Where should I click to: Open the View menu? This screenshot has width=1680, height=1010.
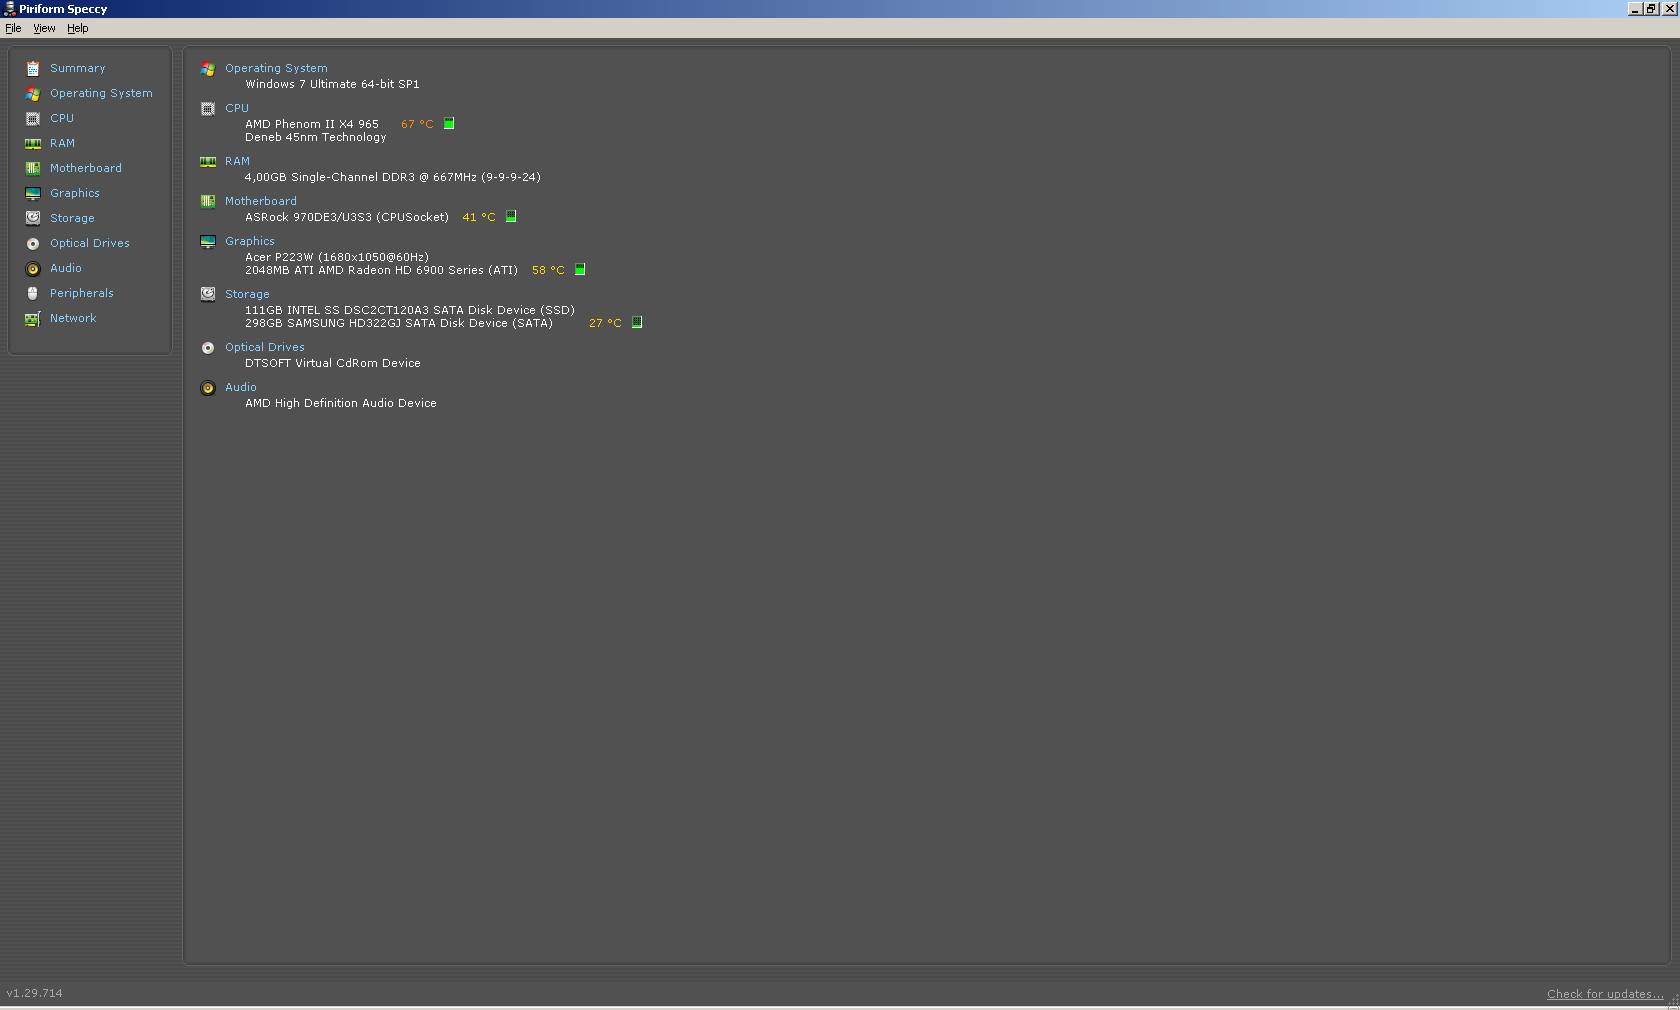[44, 28]
